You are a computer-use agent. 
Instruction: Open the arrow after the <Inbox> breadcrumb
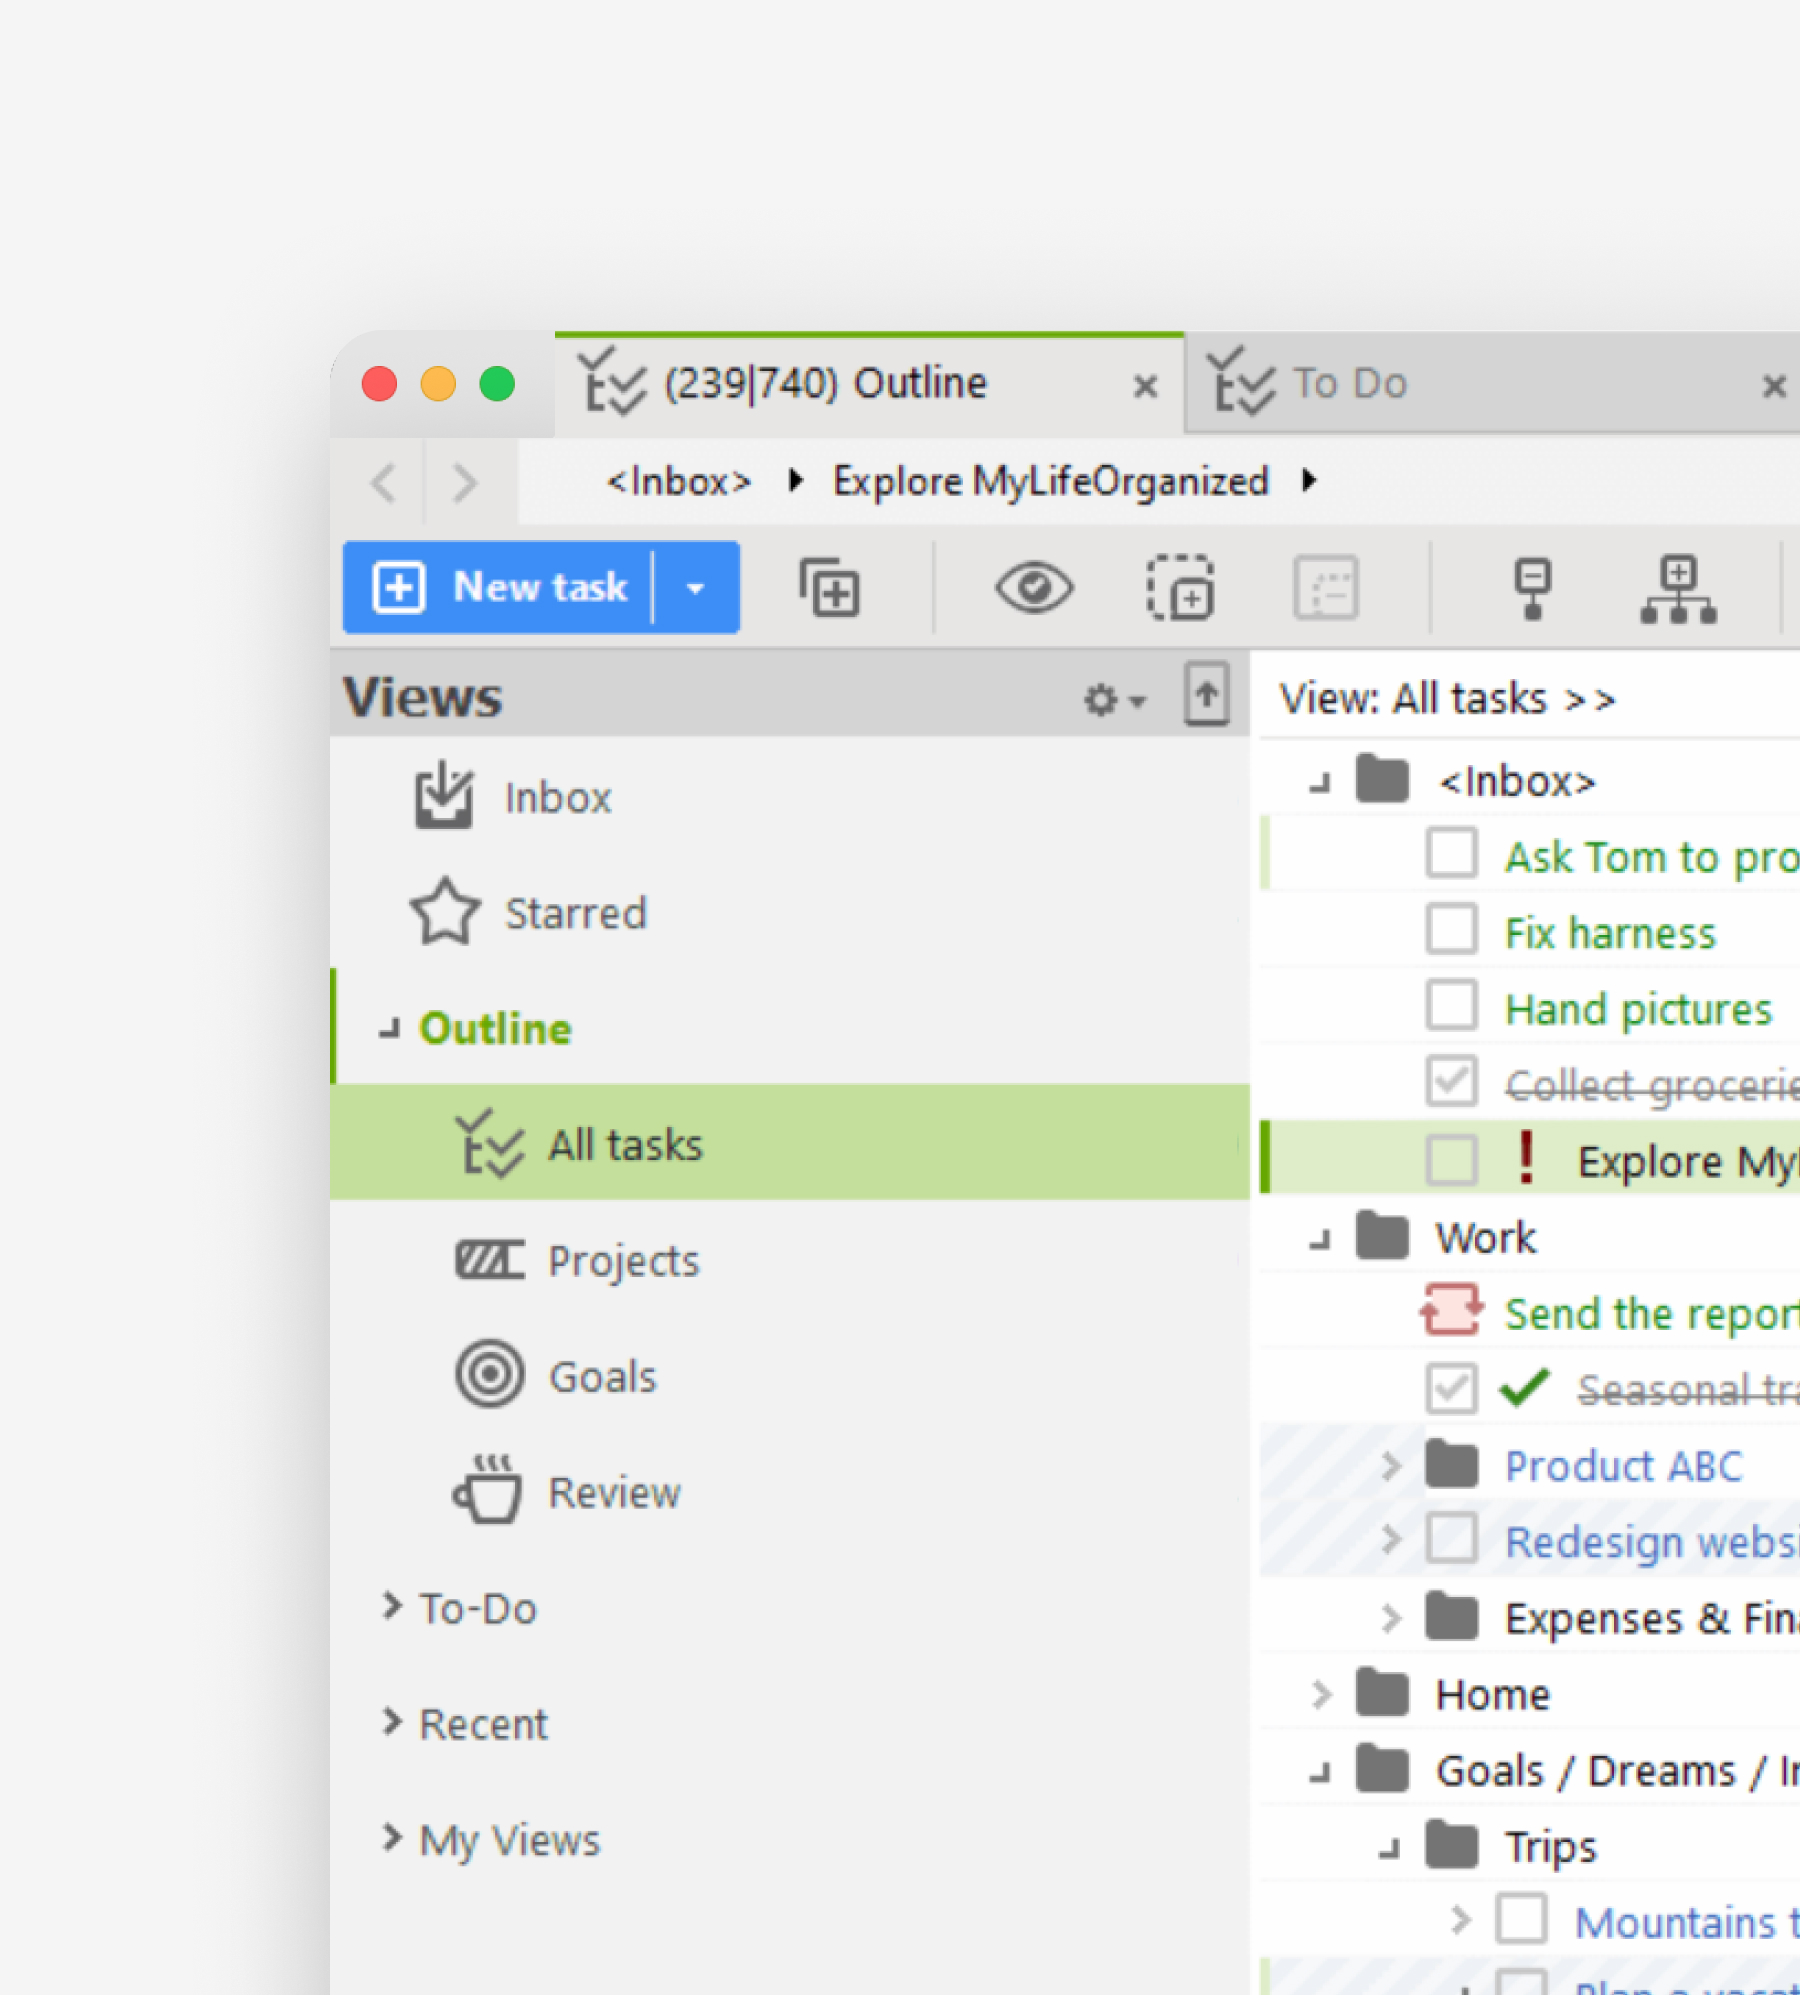pos(795,481)
